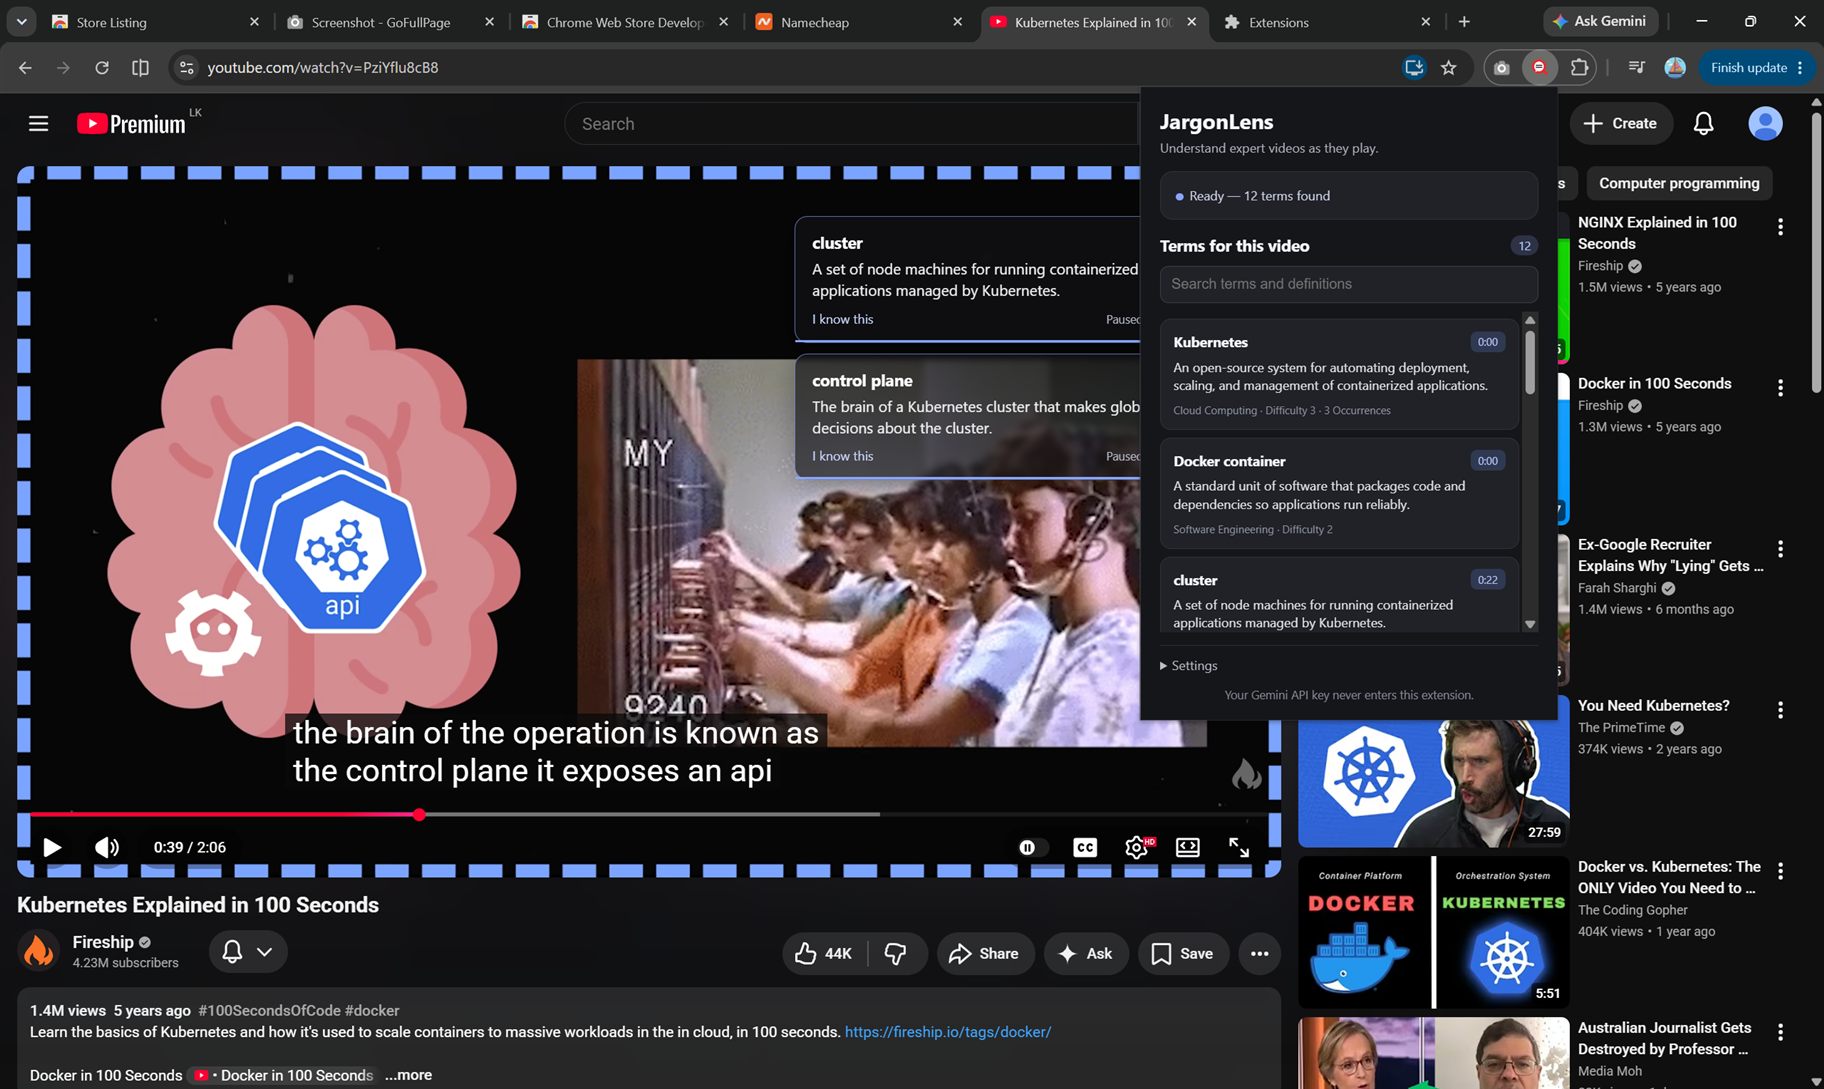
Task: Open player settings gear
Action: coord(1137,847)
